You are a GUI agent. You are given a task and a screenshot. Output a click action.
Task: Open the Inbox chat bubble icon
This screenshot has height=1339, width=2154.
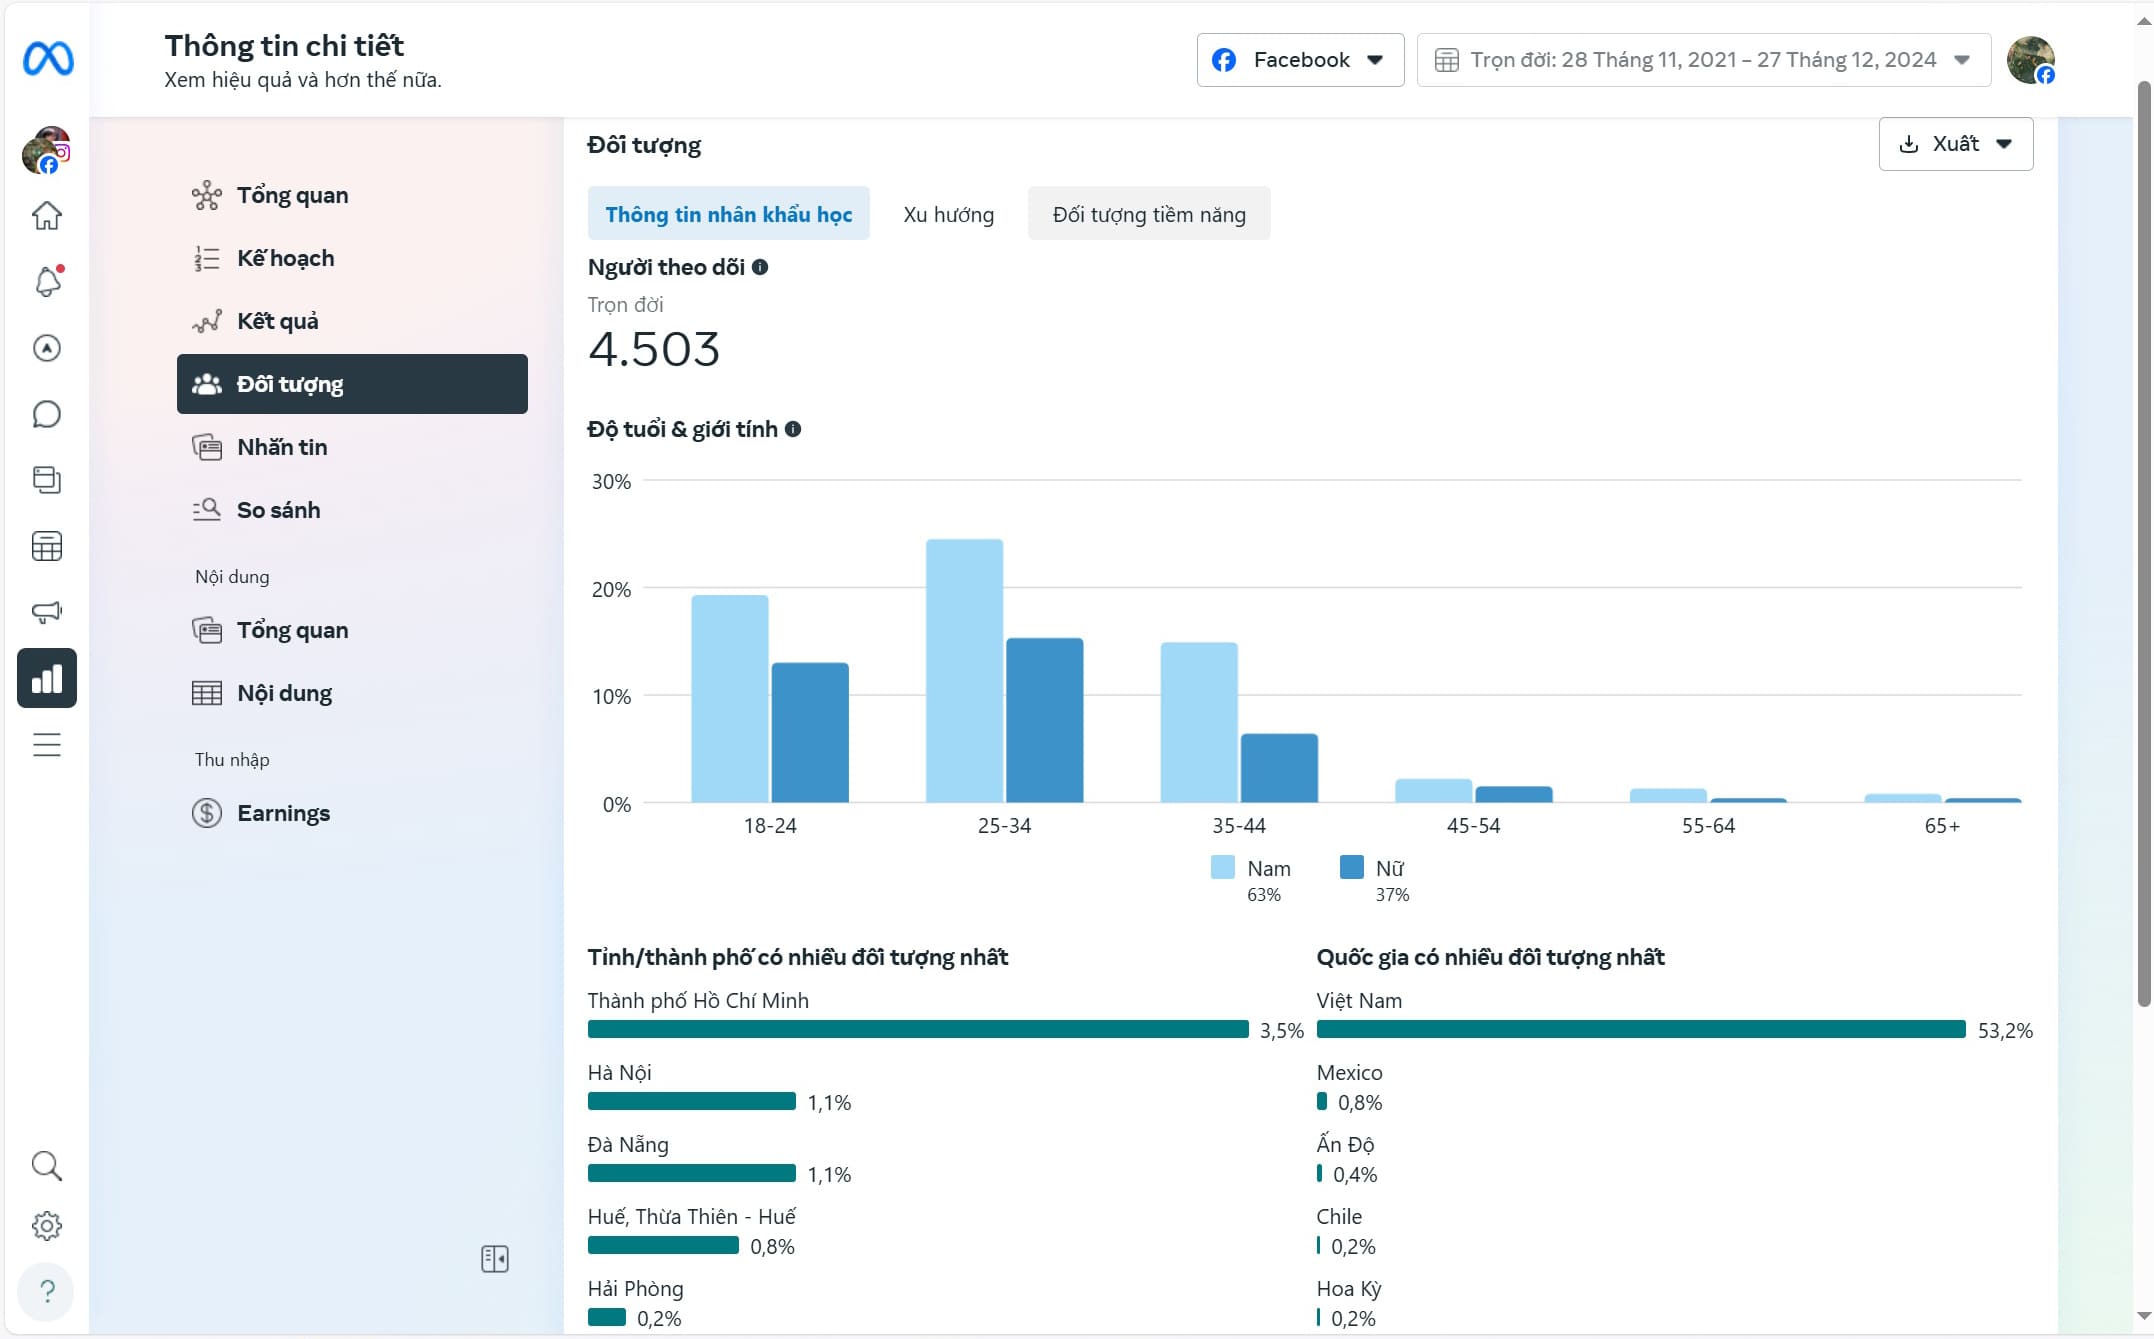47,414
